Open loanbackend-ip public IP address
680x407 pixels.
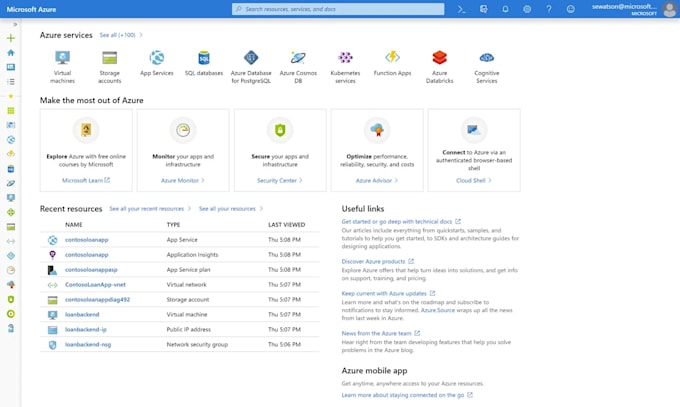pos(86,329)
